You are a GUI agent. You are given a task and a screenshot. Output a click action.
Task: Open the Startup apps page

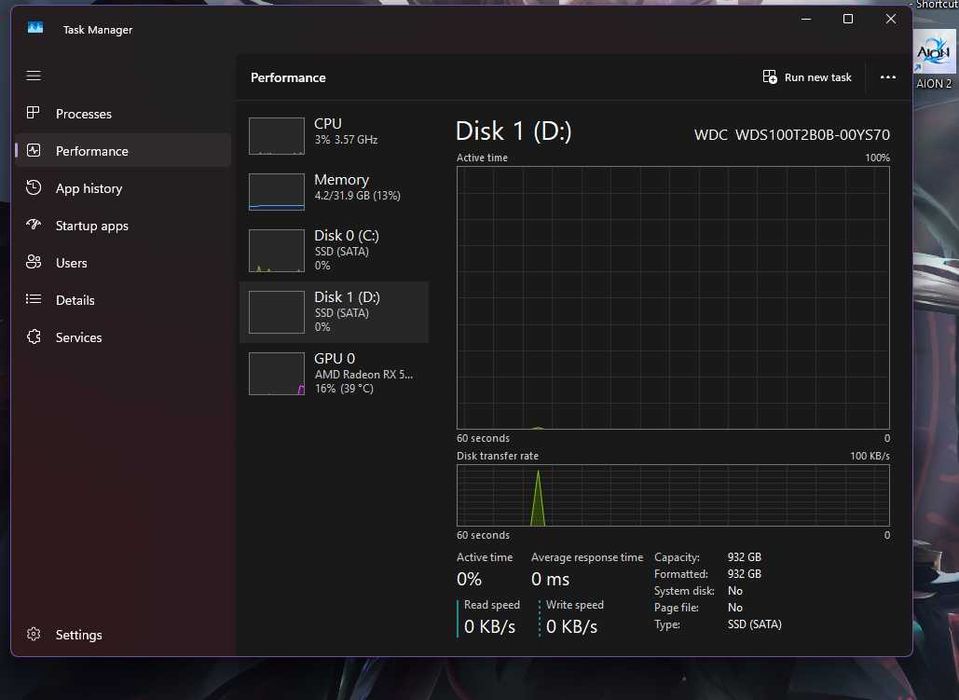coord(123,226)
